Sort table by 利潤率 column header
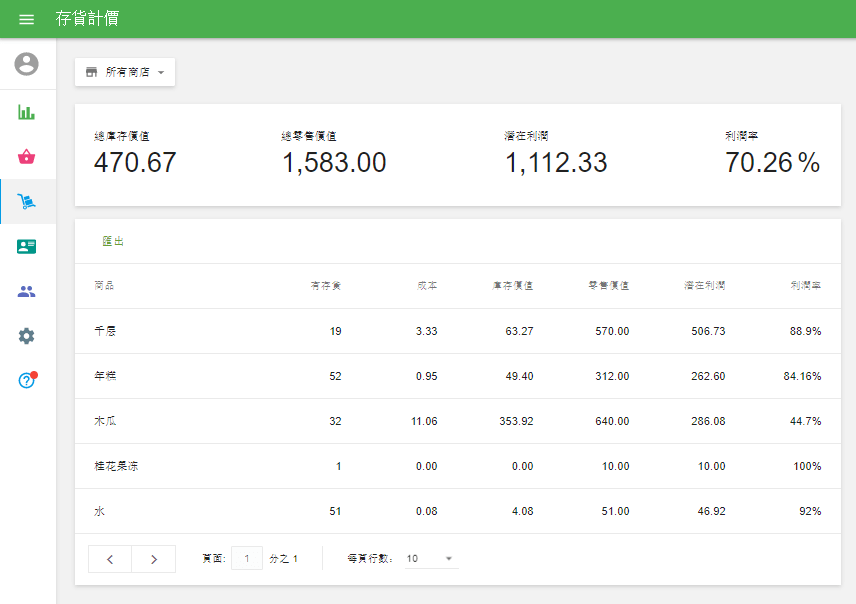The image size is (856, 604). click(805, 286)
